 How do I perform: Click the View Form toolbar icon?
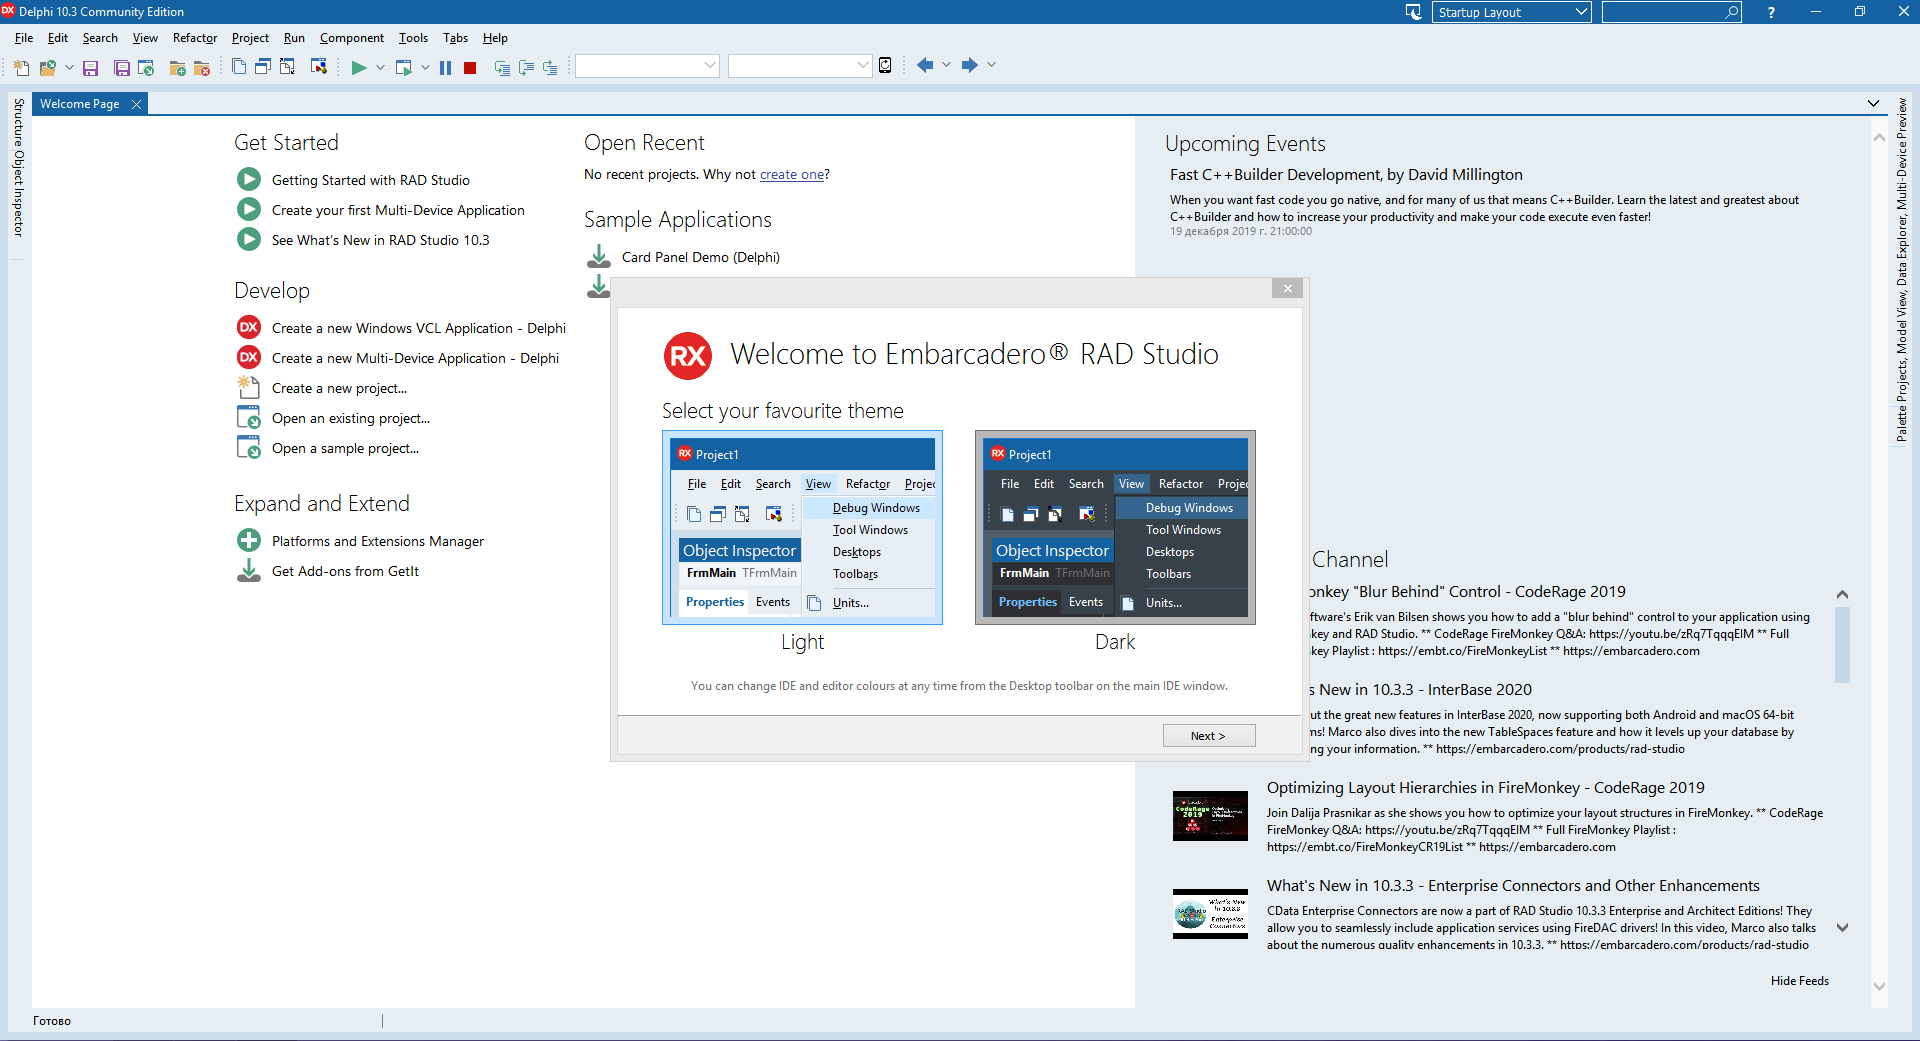263,66
